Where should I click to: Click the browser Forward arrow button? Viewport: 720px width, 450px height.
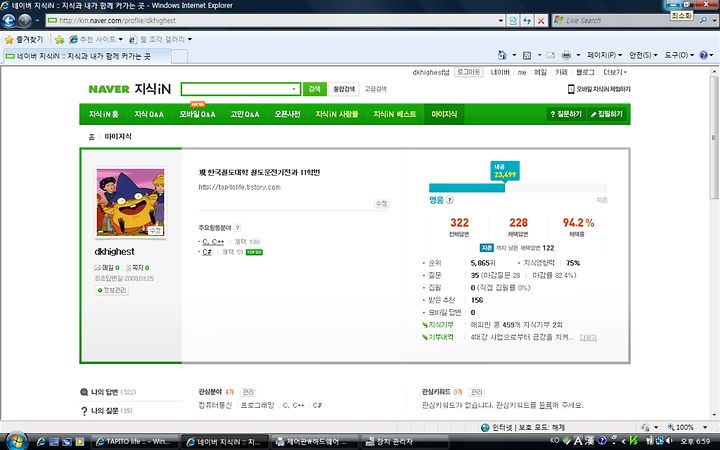tap(25, 21)
